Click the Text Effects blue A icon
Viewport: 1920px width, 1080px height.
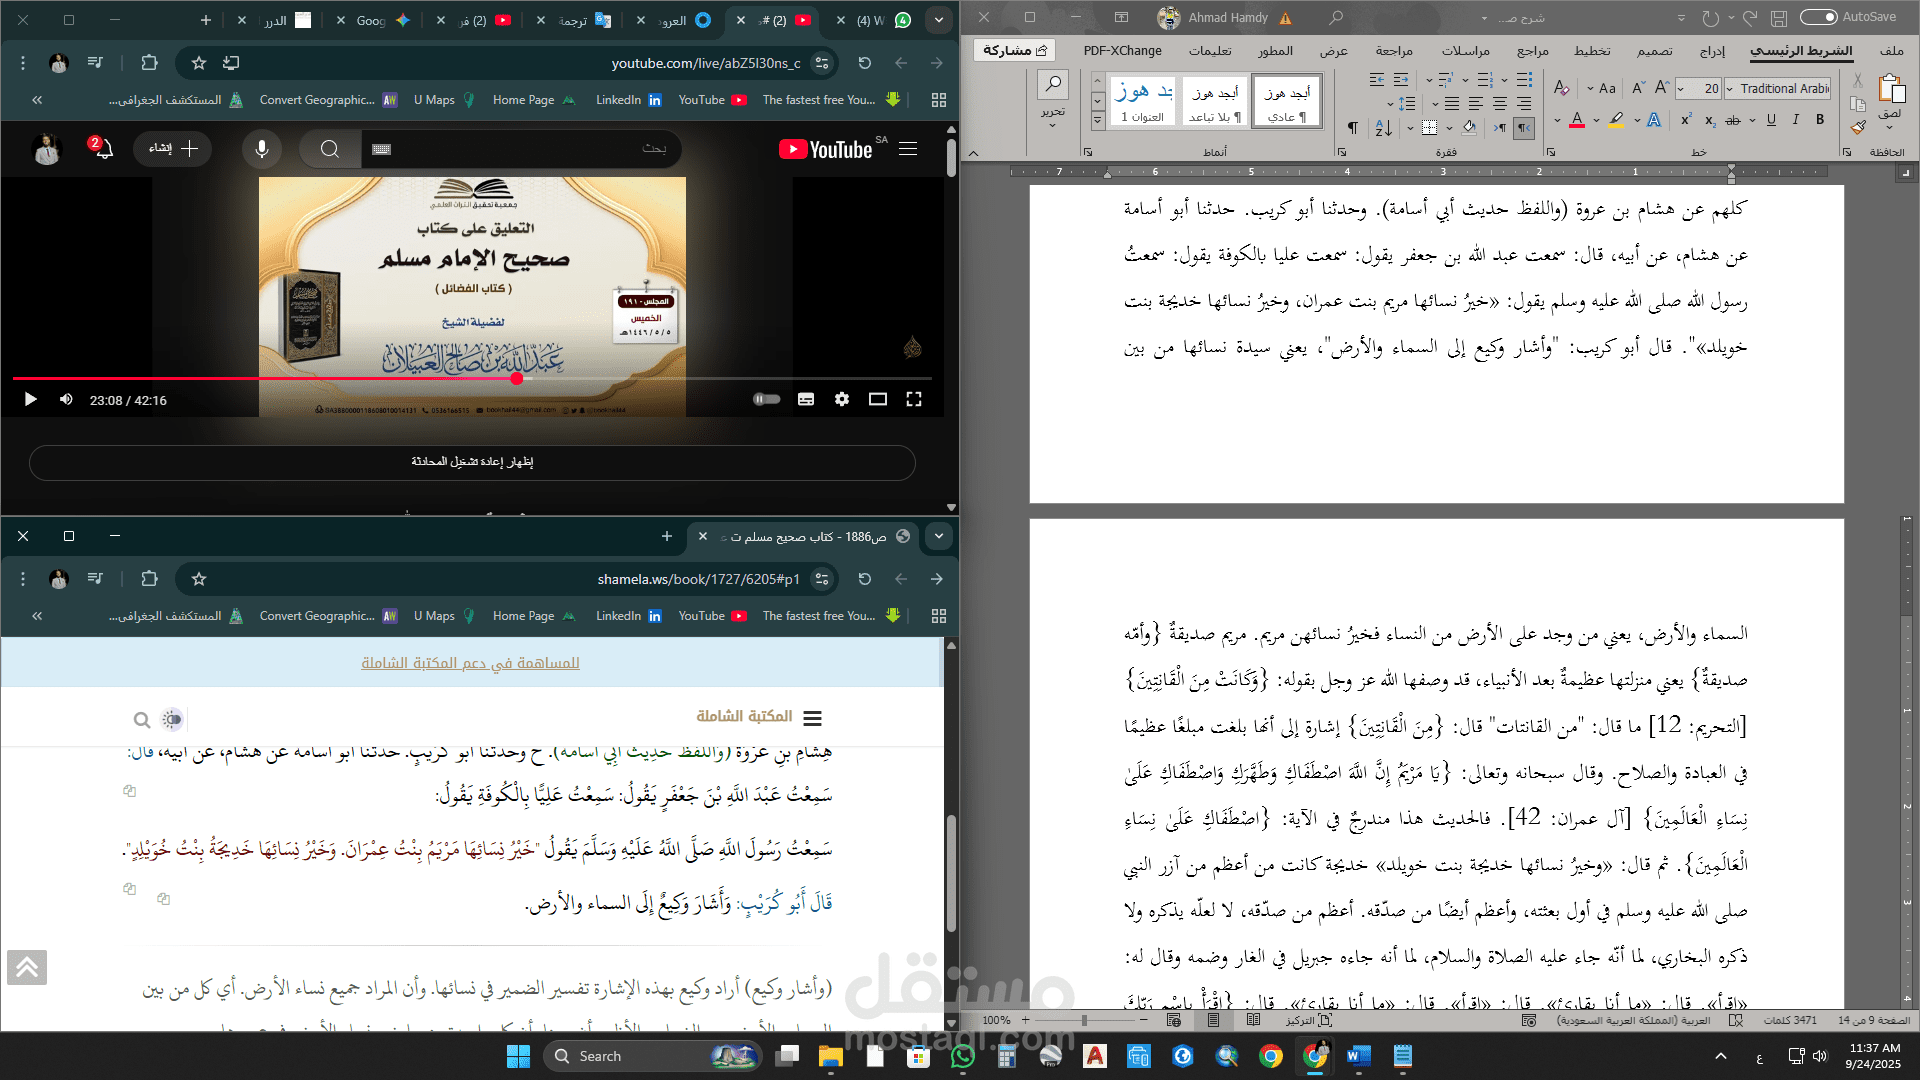pos(1654,120)
